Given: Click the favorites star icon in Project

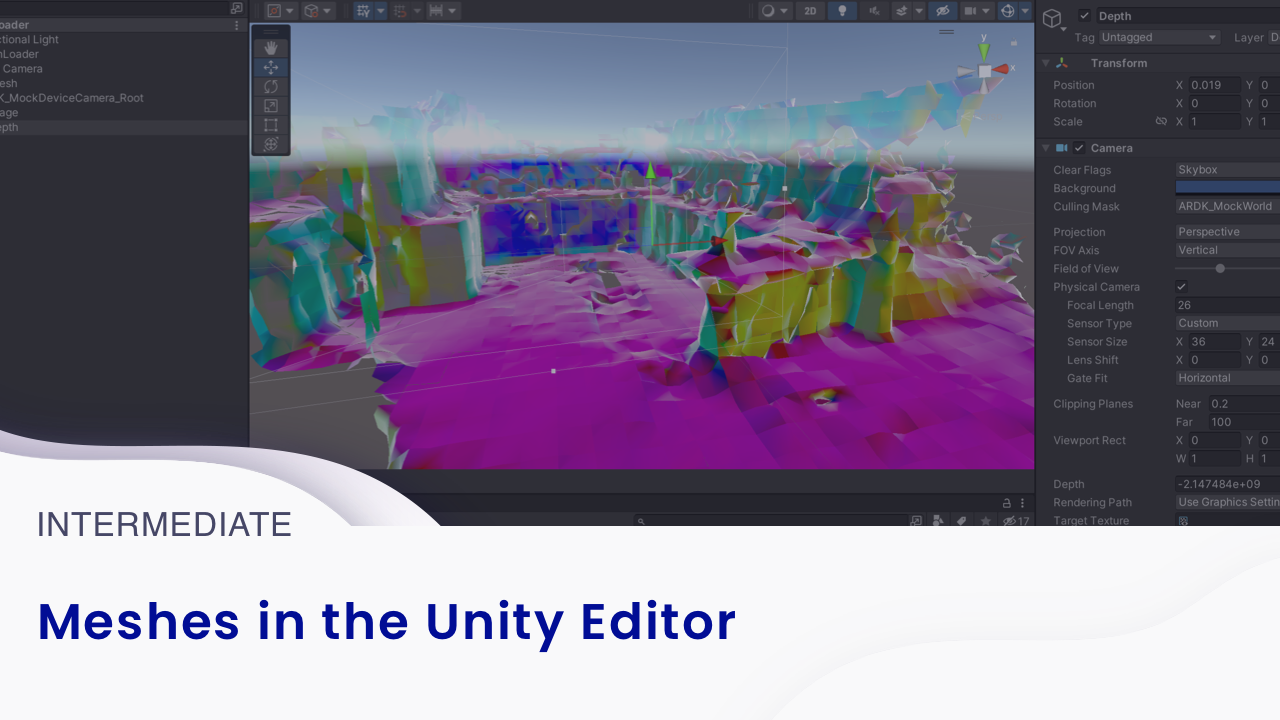Looking at the screenshot, I should 985,521.
